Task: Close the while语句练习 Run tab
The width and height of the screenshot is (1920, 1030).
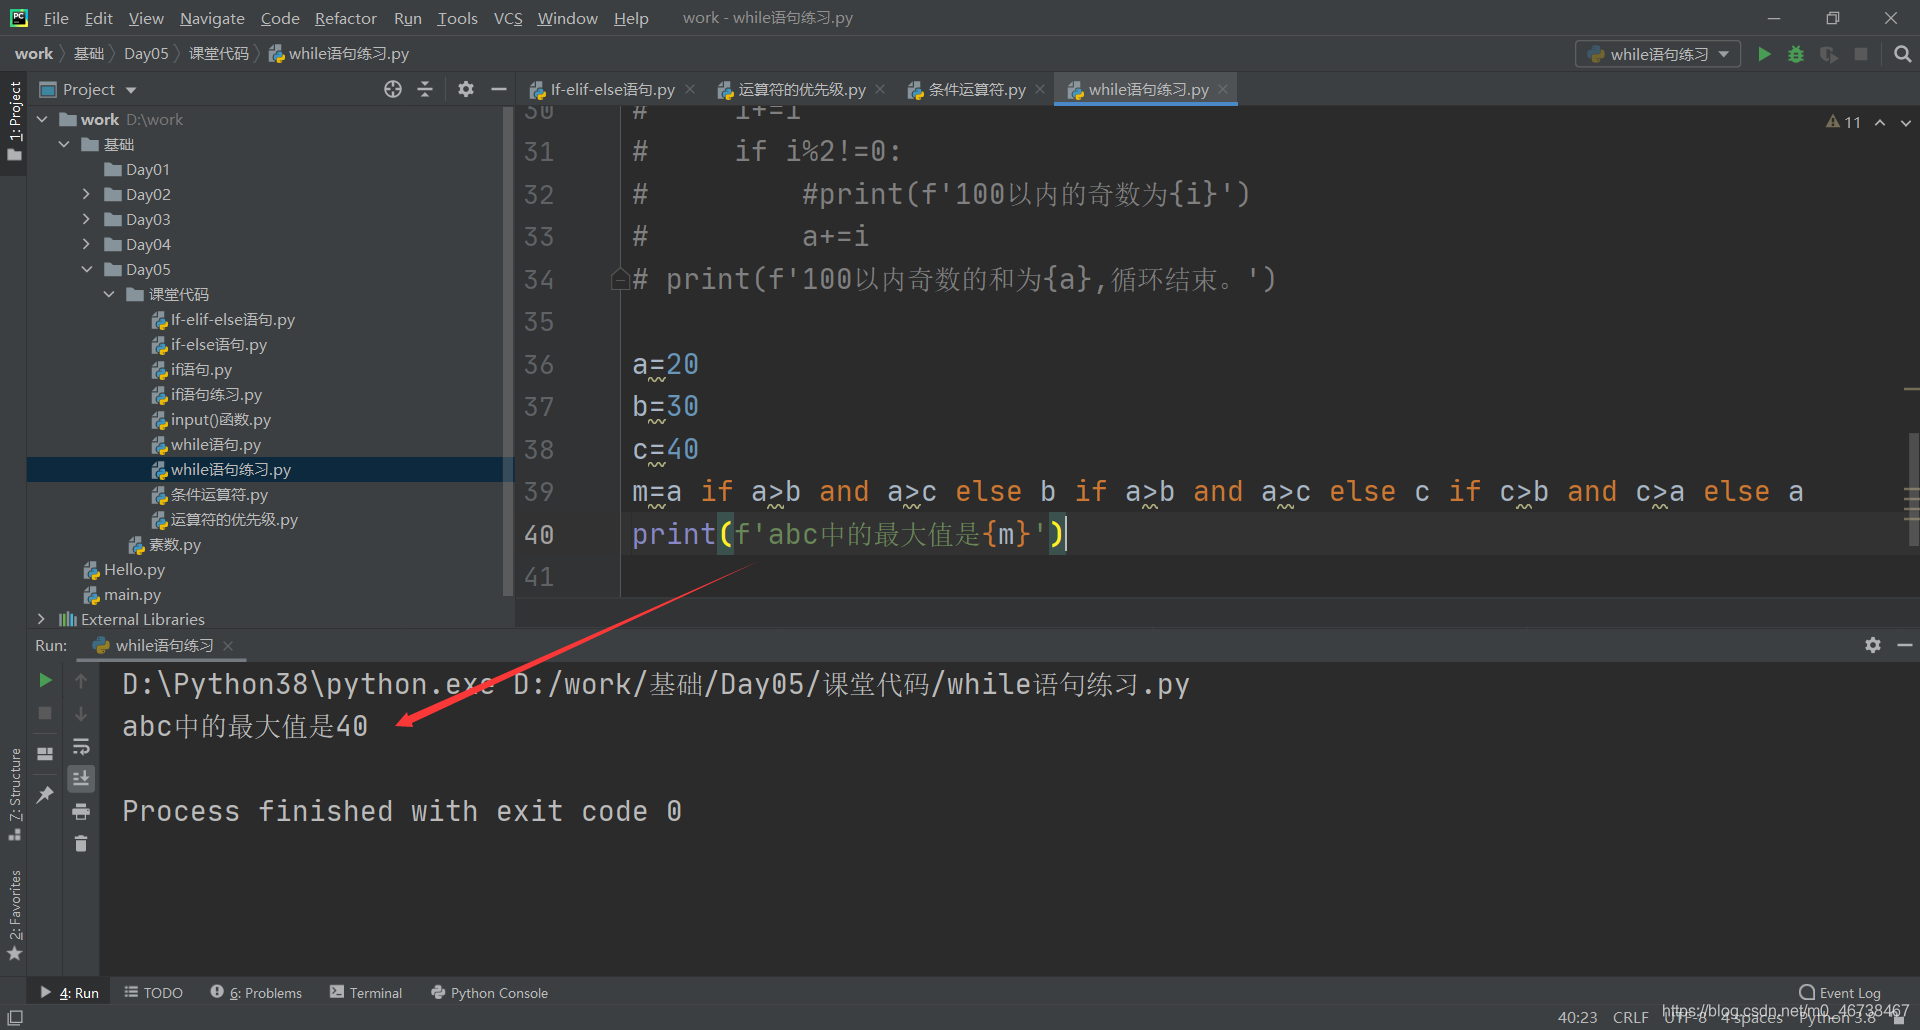Action: pos(228,645)
